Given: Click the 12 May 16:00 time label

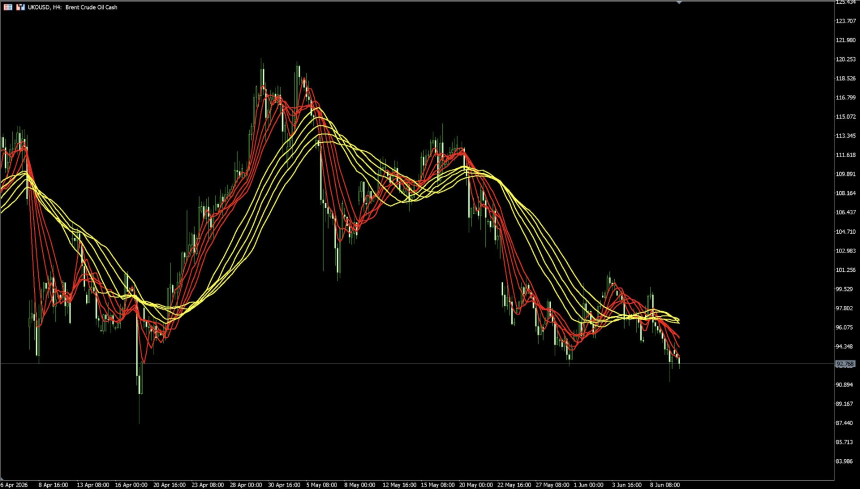Looking at the screenshot, I should (x=398, y=485).
